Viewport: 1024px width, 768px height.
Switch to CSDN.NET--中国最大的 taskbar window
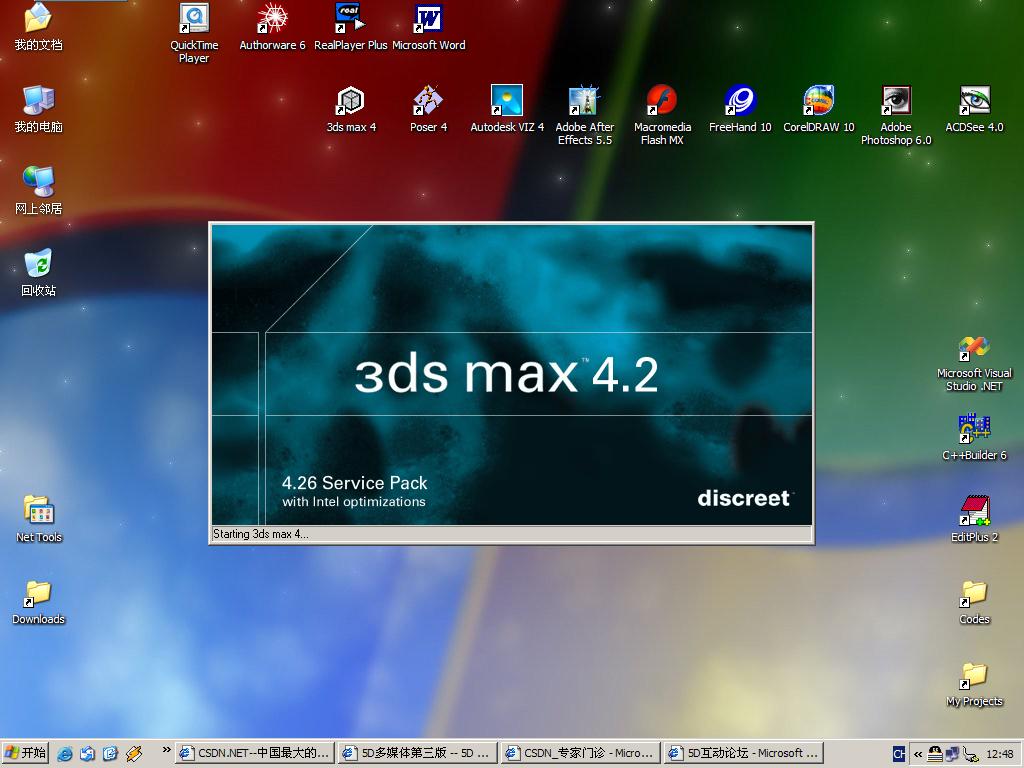(255, 753)
